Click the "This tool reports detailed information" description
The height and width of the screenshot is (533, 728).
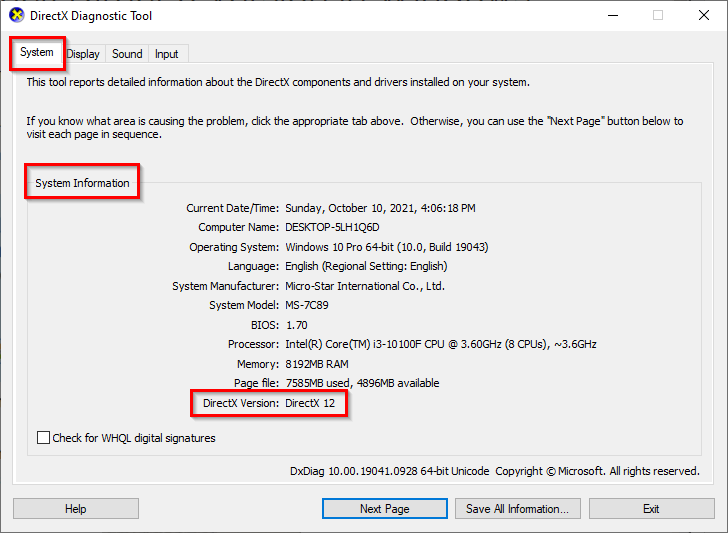point(278,82)
